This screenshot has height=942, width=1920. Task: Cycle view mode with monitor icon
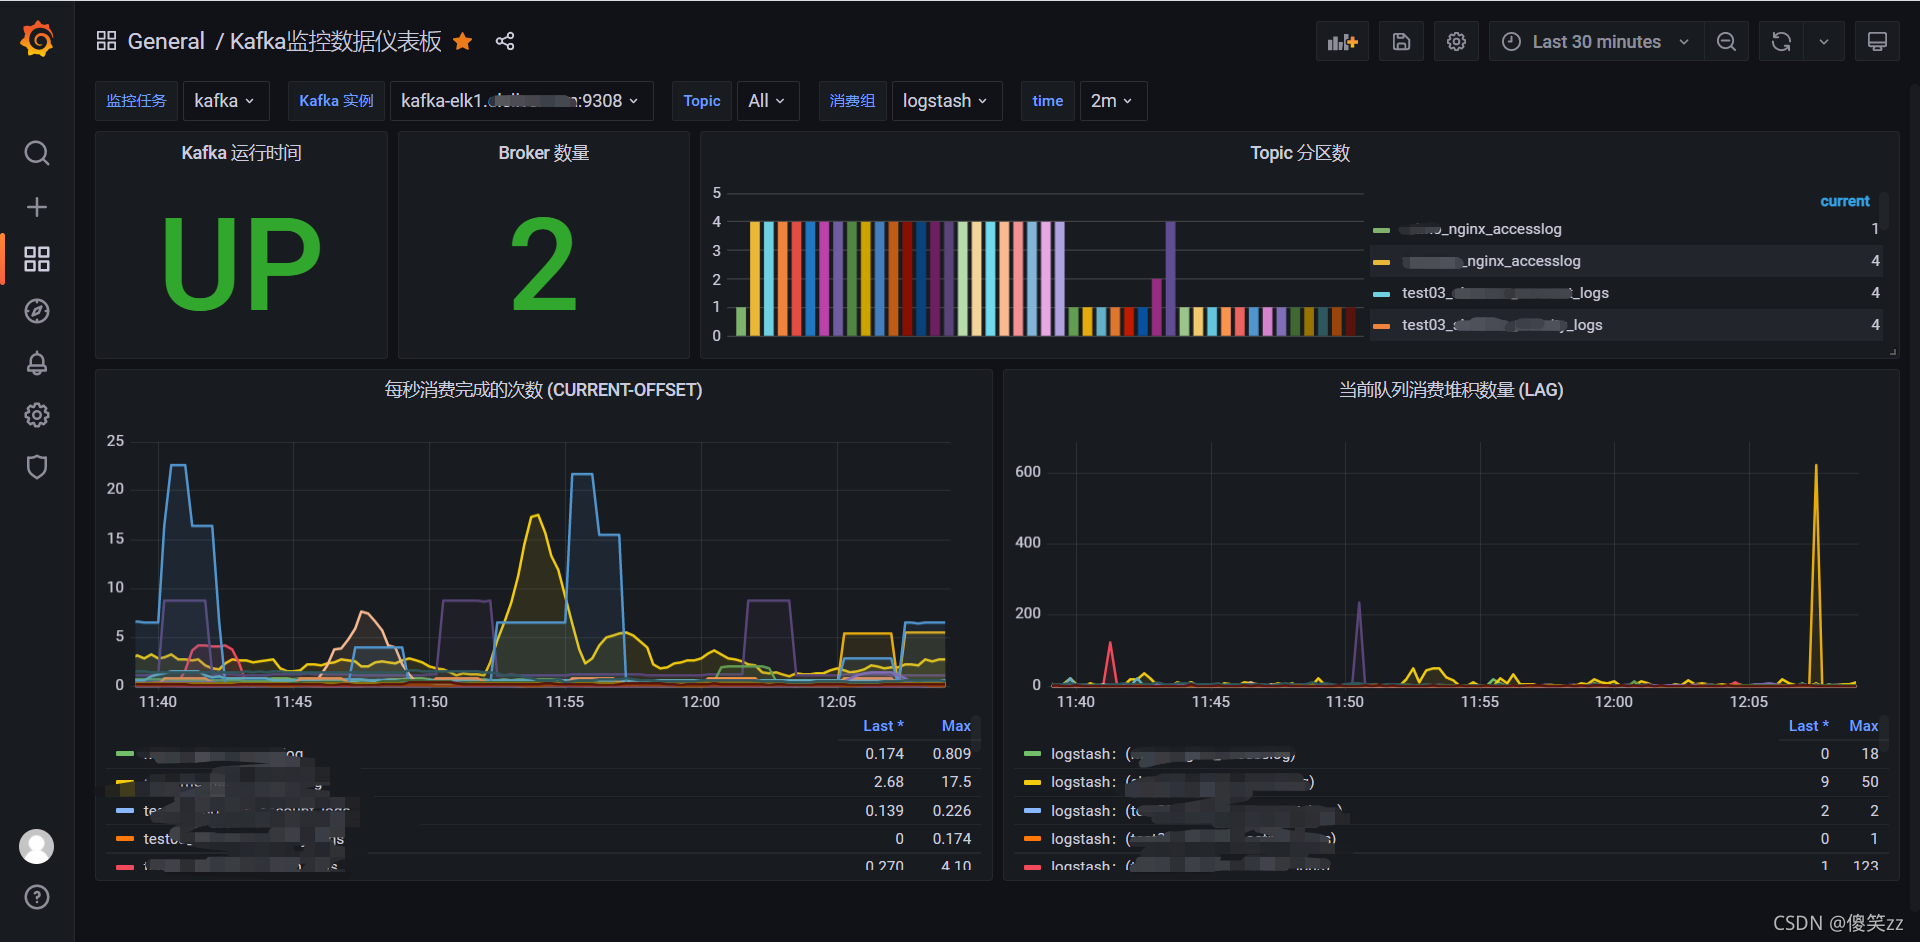point(1877,41)
